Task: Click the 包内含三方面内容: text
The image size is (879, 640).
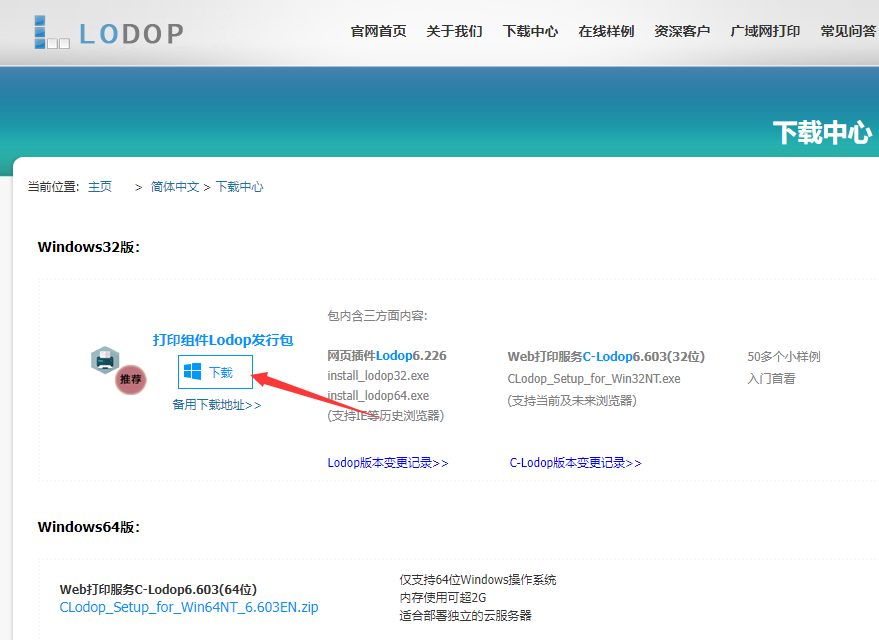Action: [377, 316]
